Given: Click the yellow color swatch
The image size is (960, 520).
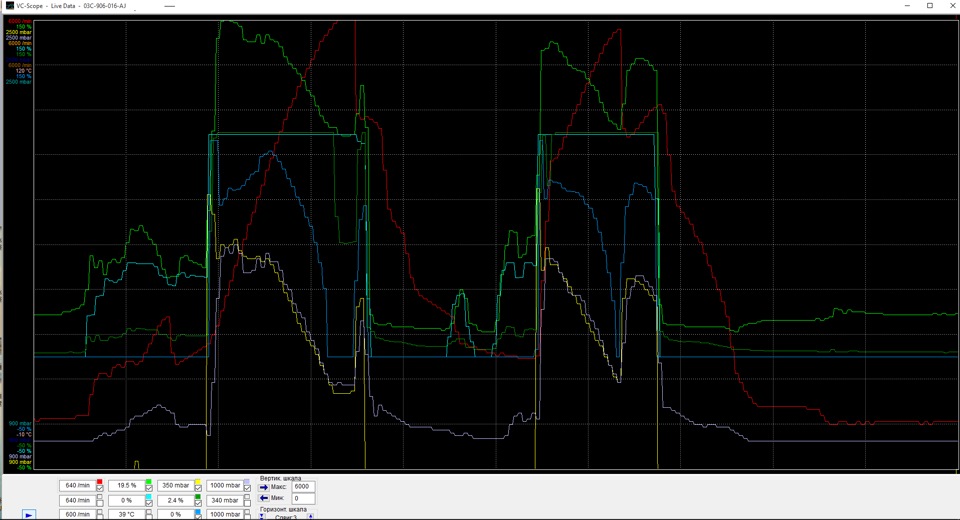Looking at the screenshot, I should (198, 481).
